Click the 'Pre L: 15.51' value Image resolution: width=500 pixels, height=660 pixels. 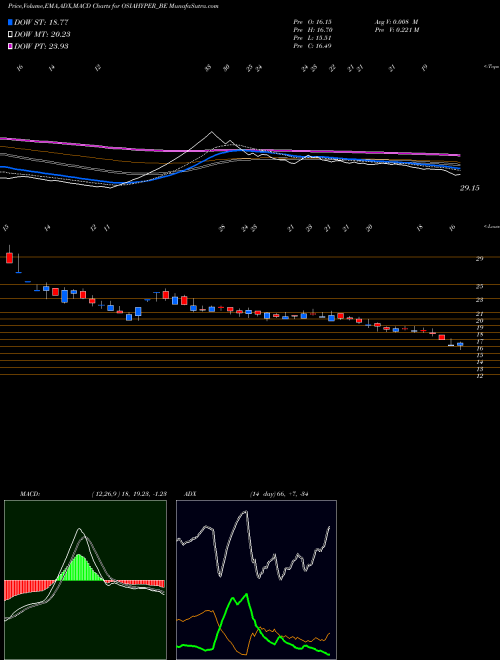[313, 37]
